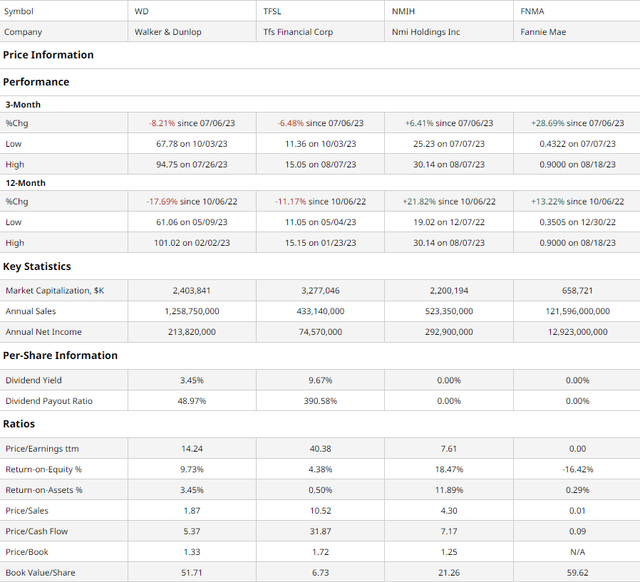Select TFSL net income 74,570,000
The width and height of the screenshot is (640, 582).
tap(320, 332)
